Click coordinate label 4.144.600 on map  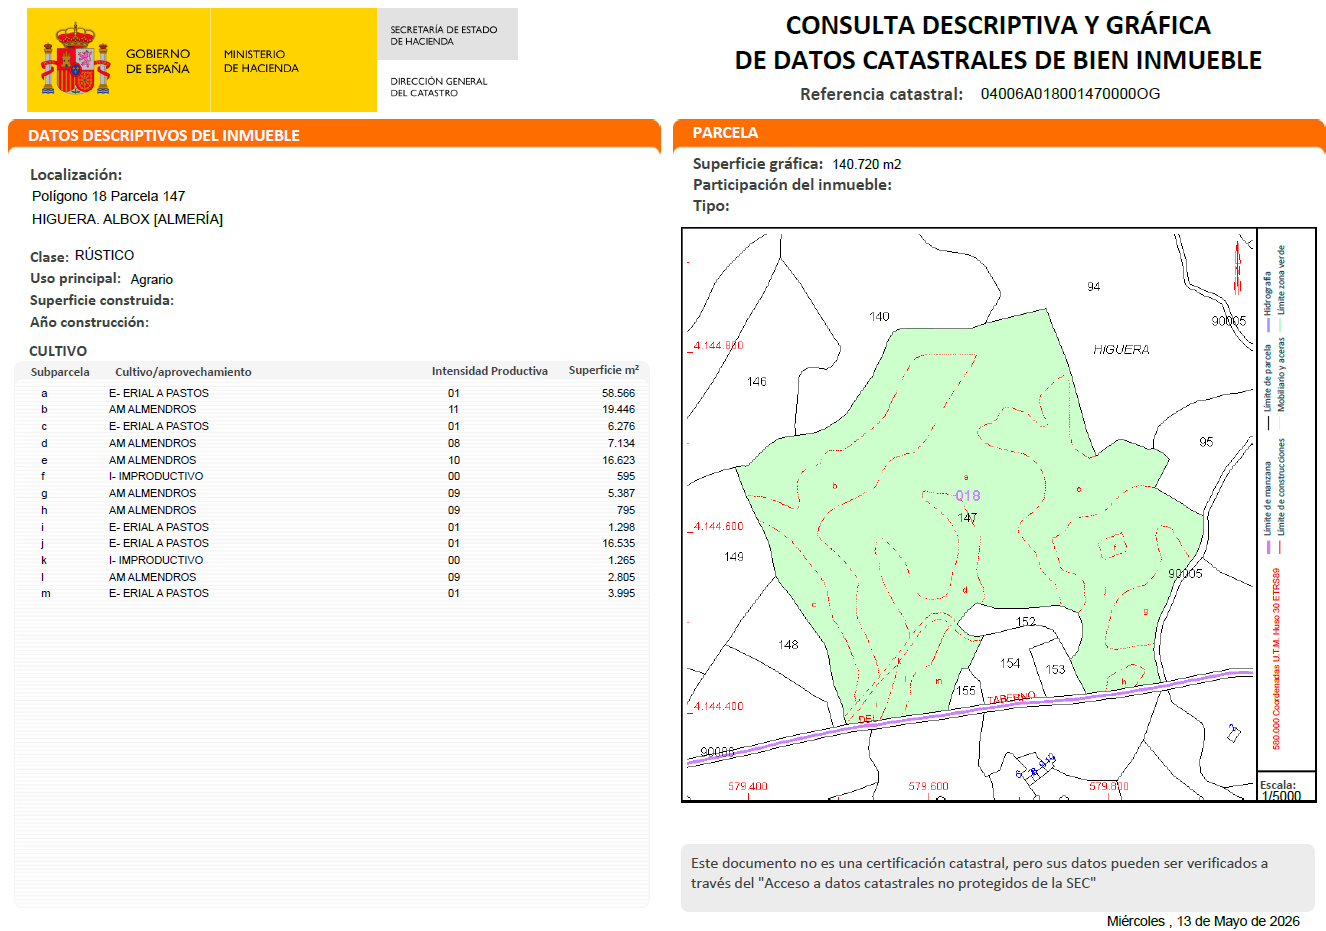click(718, 526)
